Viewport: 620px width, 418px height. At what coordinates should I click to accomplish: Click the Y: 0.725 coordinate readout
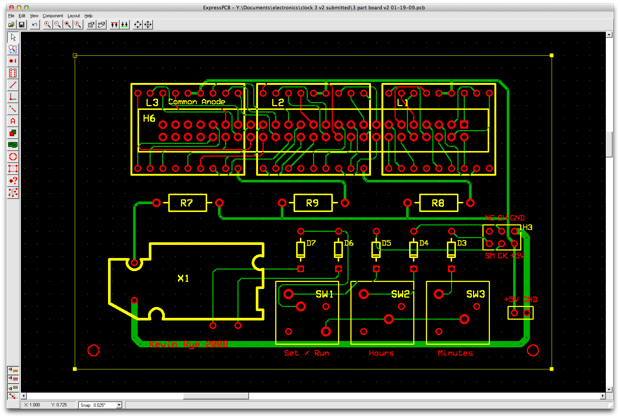(x=59, y=405)
